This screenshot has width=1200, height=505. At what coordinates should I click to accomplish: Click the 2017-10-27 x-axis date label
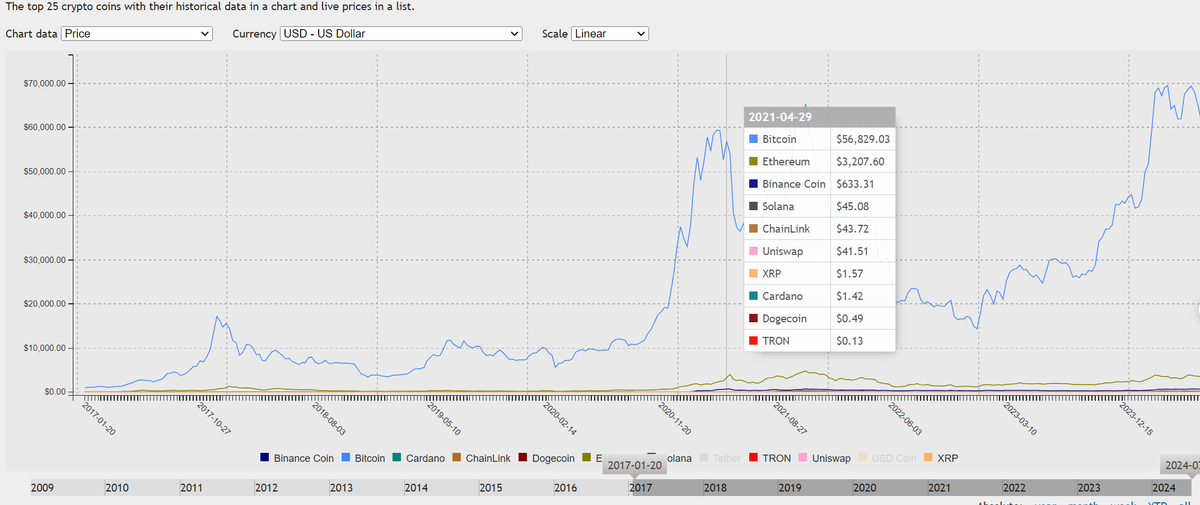point(214,419)
